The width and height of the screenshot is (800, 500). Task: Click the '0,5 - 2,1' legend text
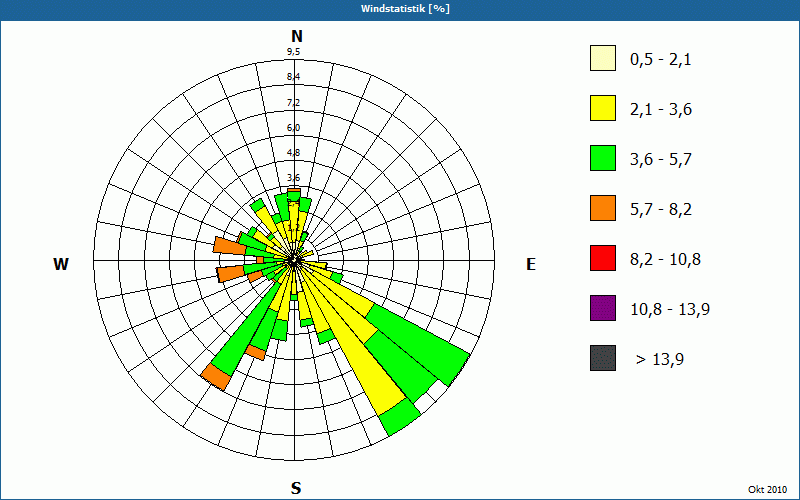[x=661, y=60]
